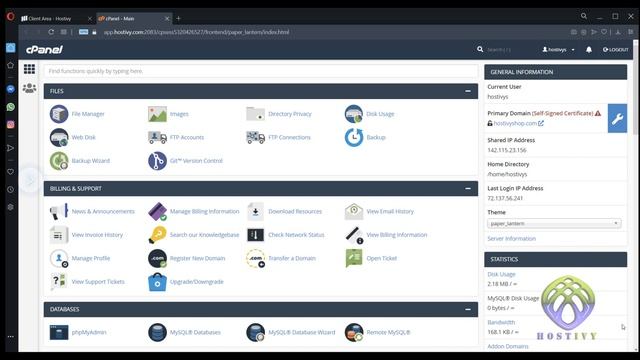Viewport: 640px width, 360px height.
Task: Open the Images tool icon
Action: click(x=157, y=114)
